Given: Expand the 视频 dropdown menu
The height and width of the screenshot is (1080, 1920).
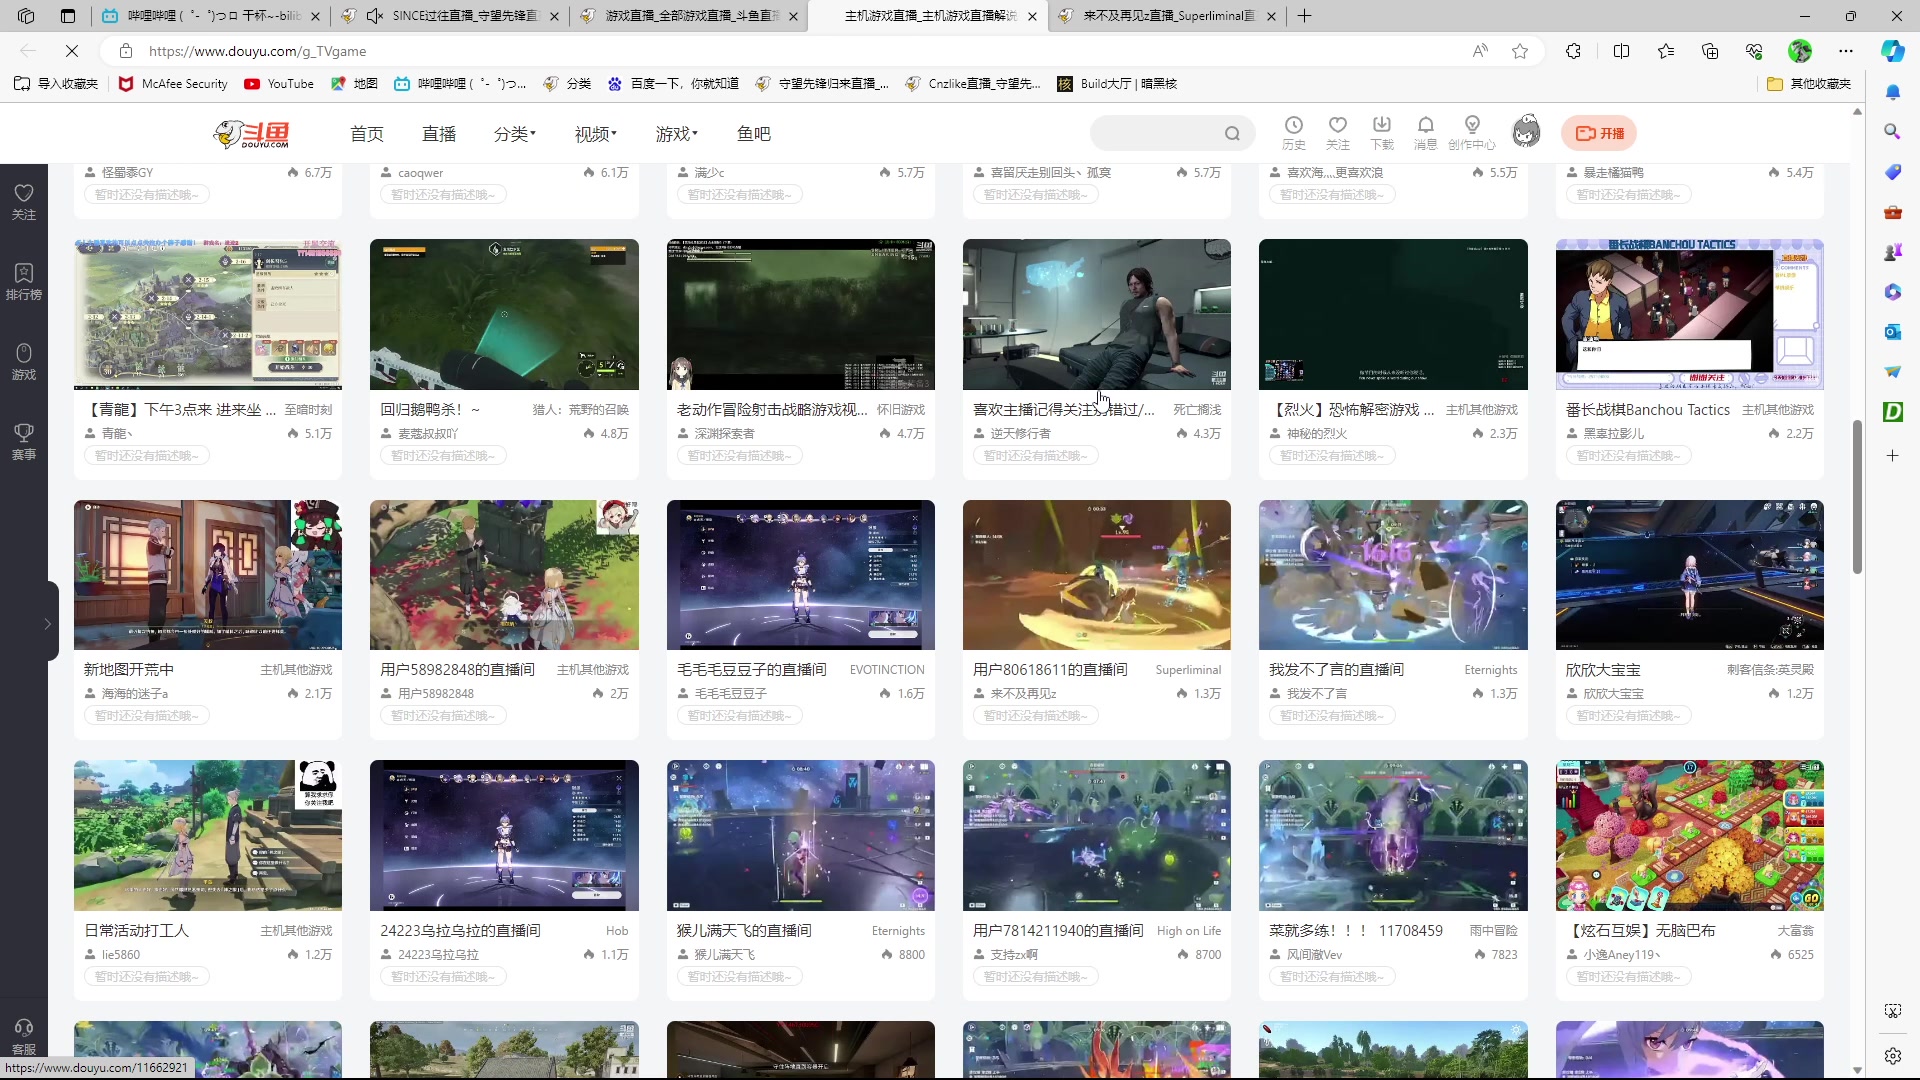Looking at the screenshot, I should 595,134.
